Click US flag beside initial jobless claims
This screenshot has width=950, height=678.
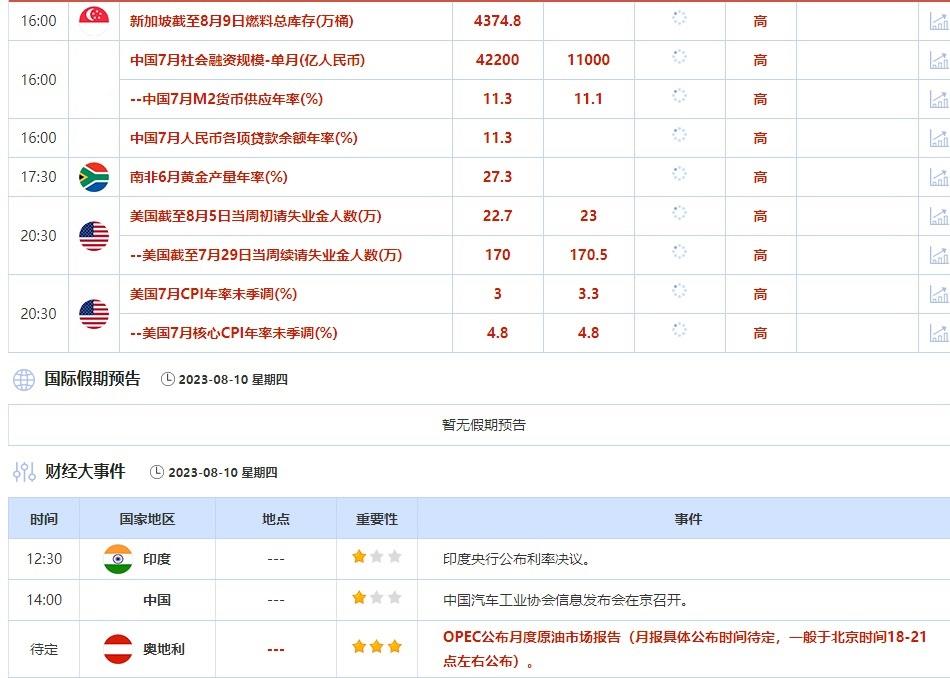pos(94,236)
